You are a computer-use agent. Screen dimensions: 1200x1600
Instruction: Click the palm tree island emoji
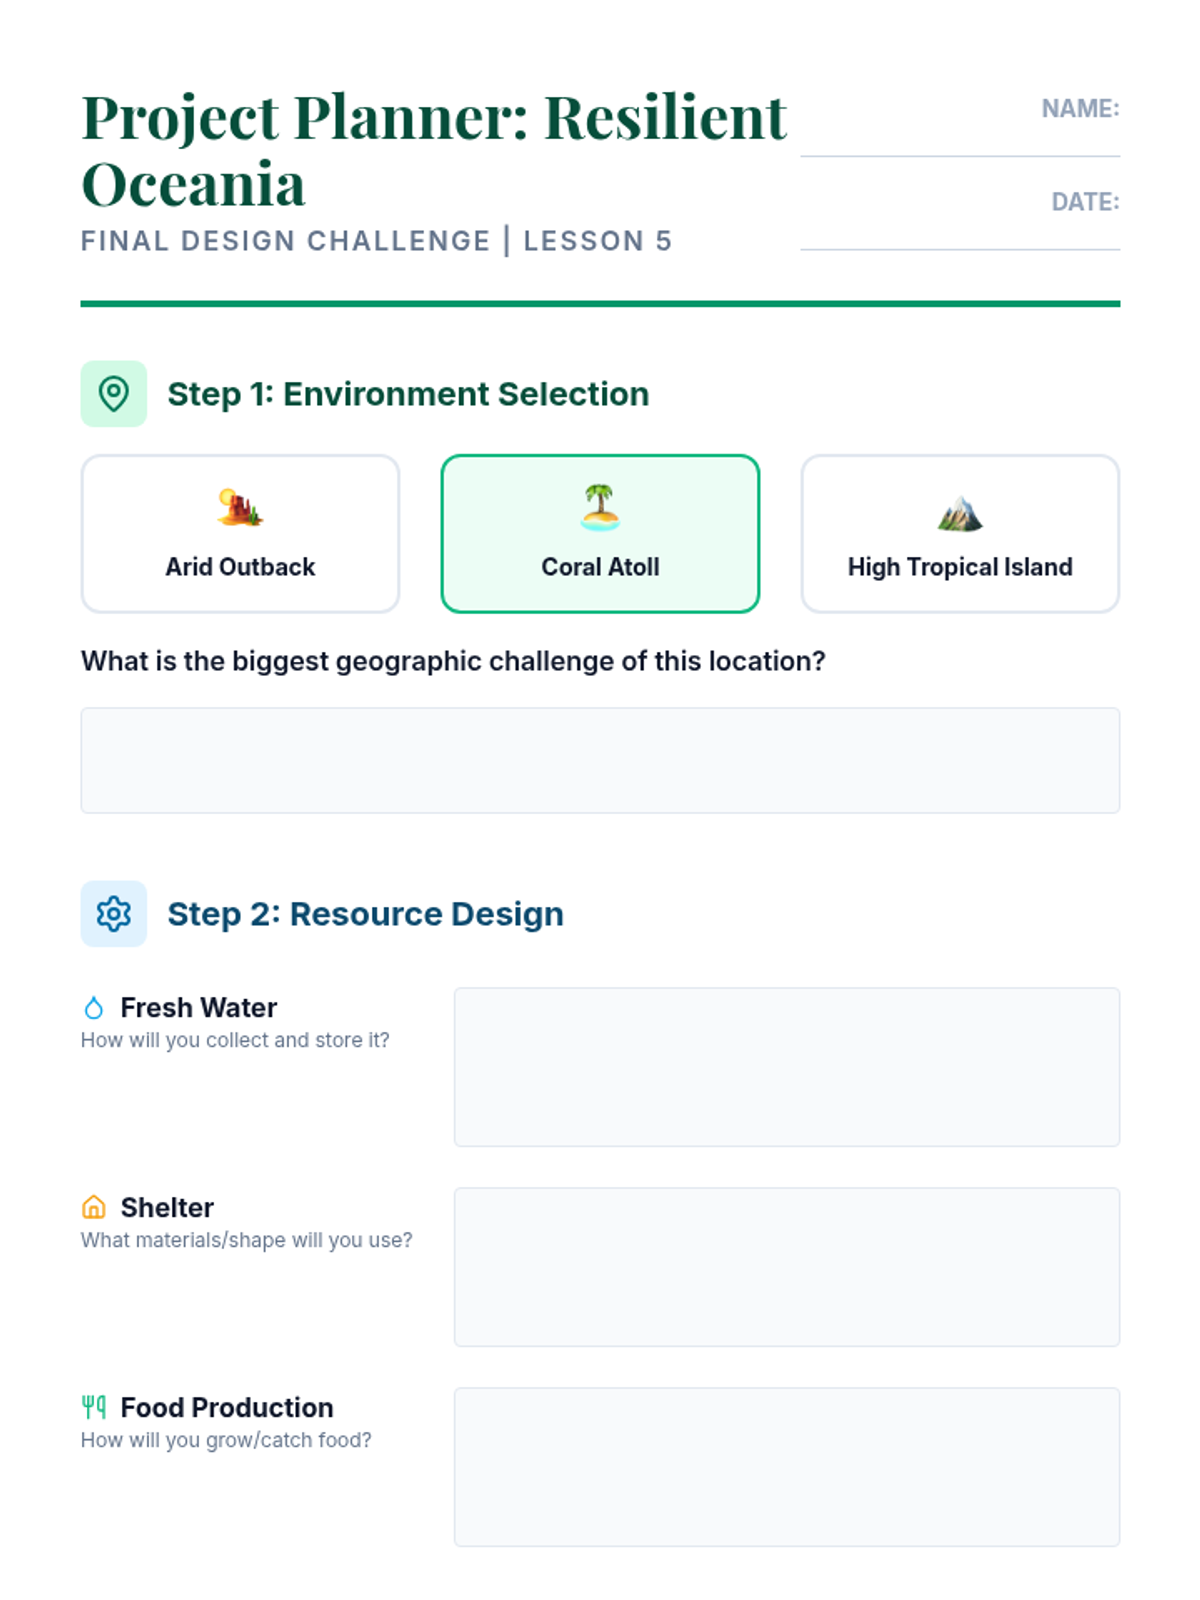point(600,507)
